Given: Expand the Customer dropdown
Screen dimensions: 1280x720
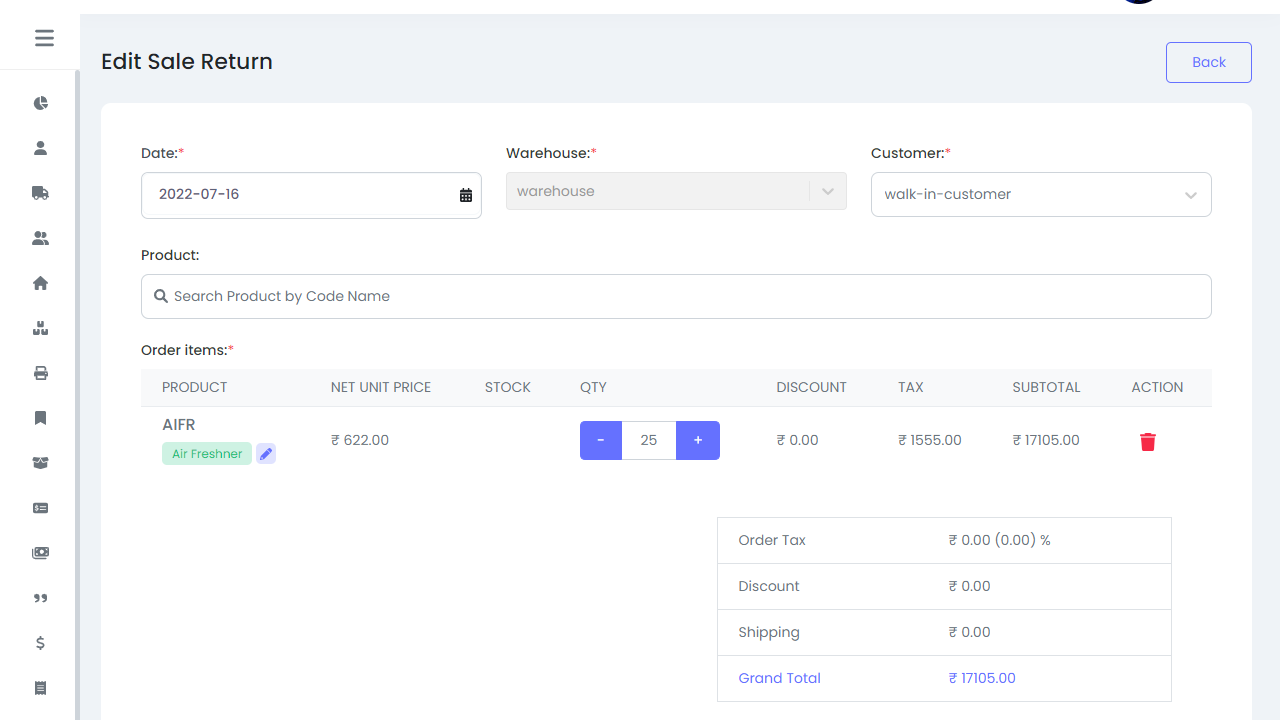Looking at the screenshot, I should pyautogui.click(x=1190, y=195).
